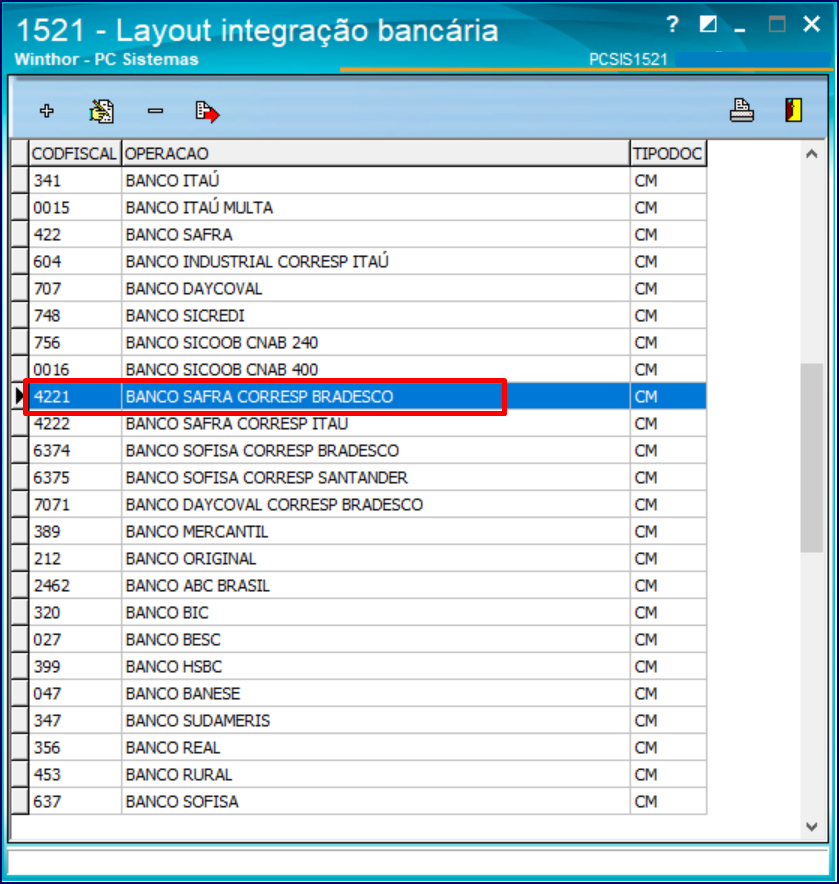Click the printer icon in toolbar

click(741, 110)
